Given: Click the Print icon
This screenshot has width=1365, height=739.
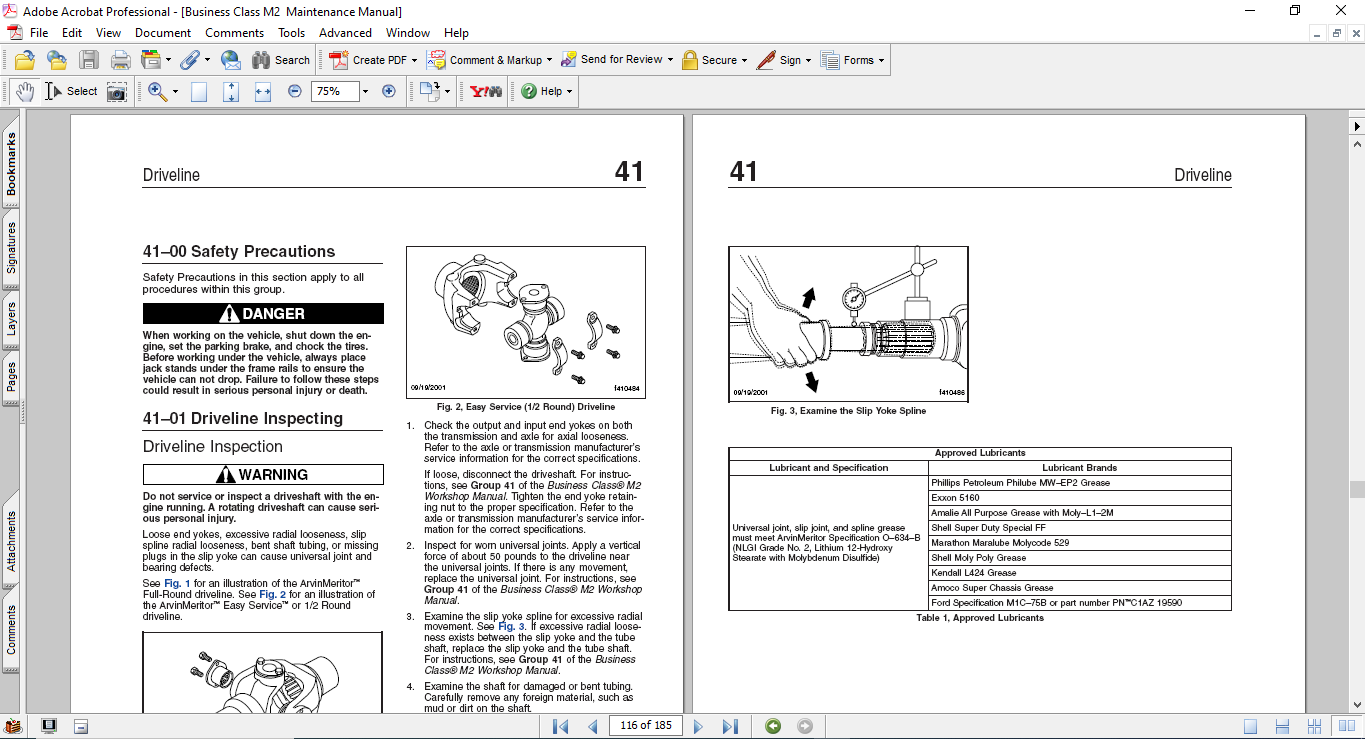Looking at the screenshot, I should 120,60.
